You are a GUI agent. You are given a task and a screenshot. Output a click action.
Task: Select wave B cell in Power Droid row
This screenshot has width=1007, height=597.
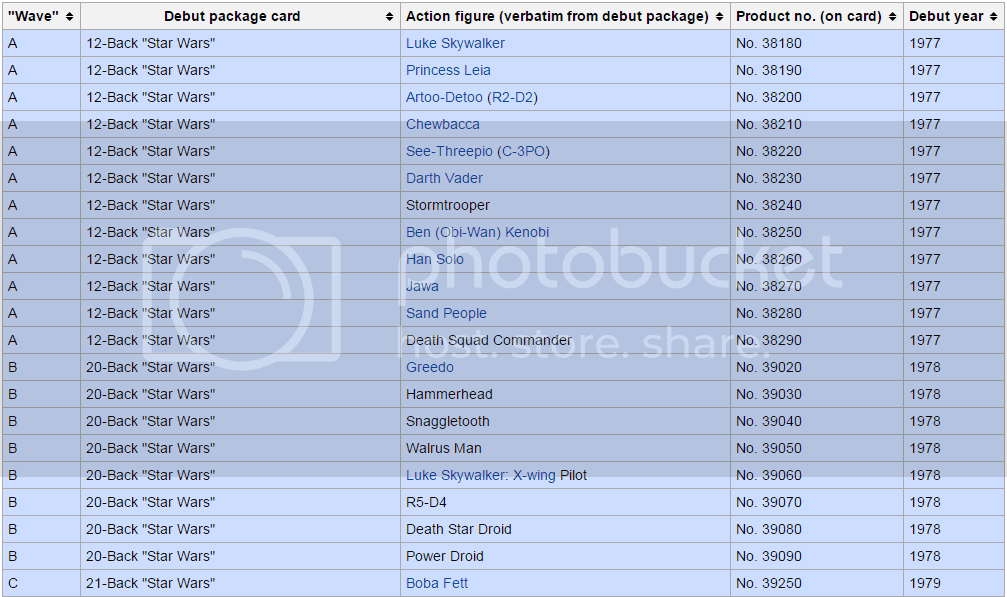pos(41,556)
